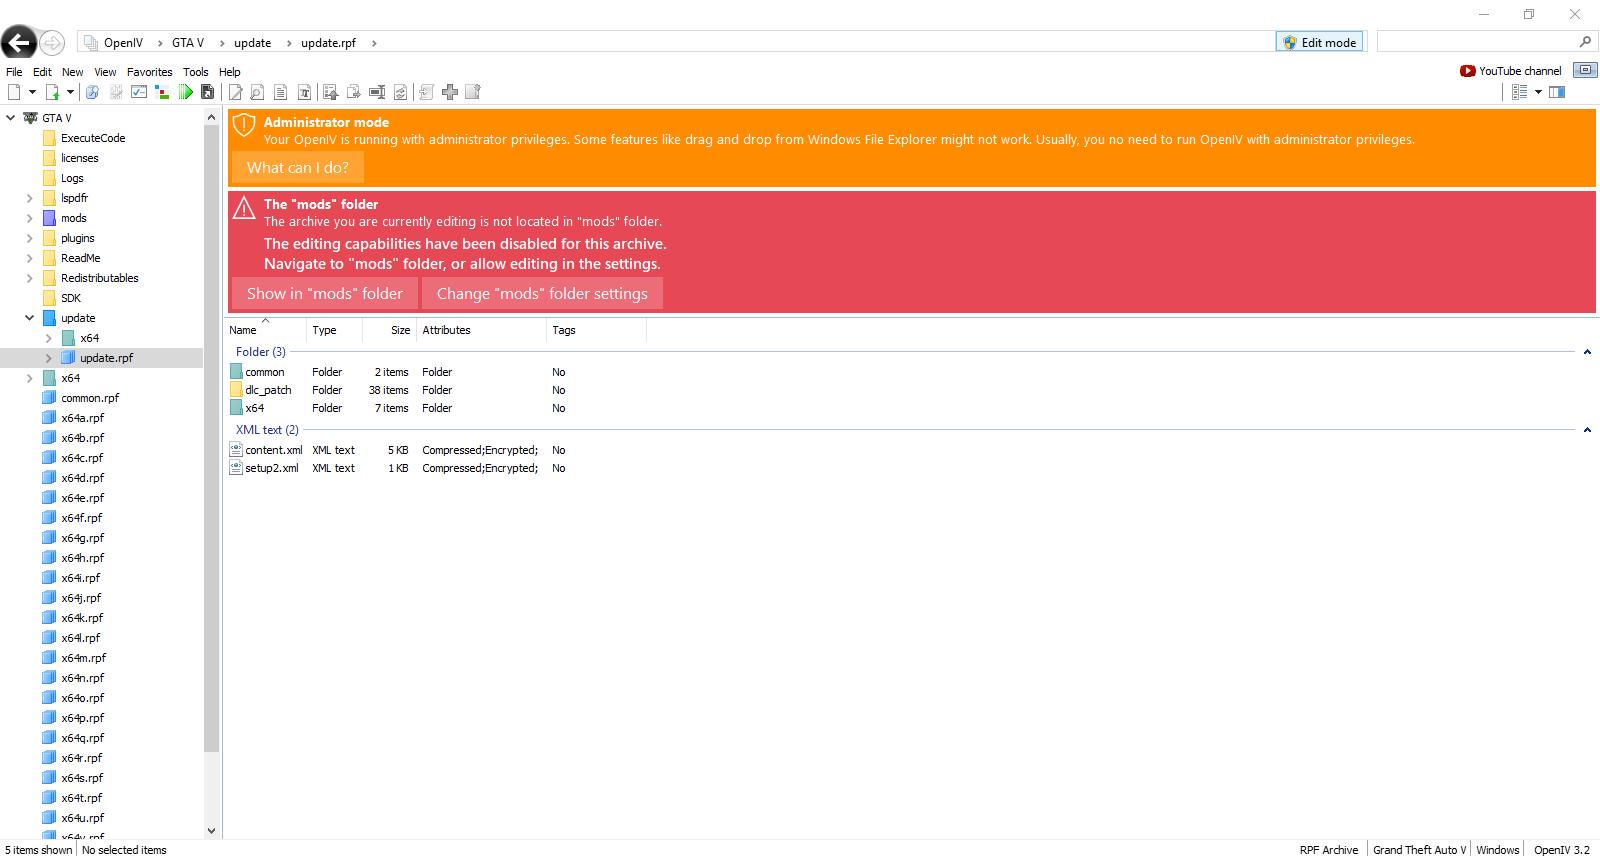Image resolution: width=1600 pixels, height=860 pixels.
Task: Click the red YouTube play icon
Action: pos(1467,71)
